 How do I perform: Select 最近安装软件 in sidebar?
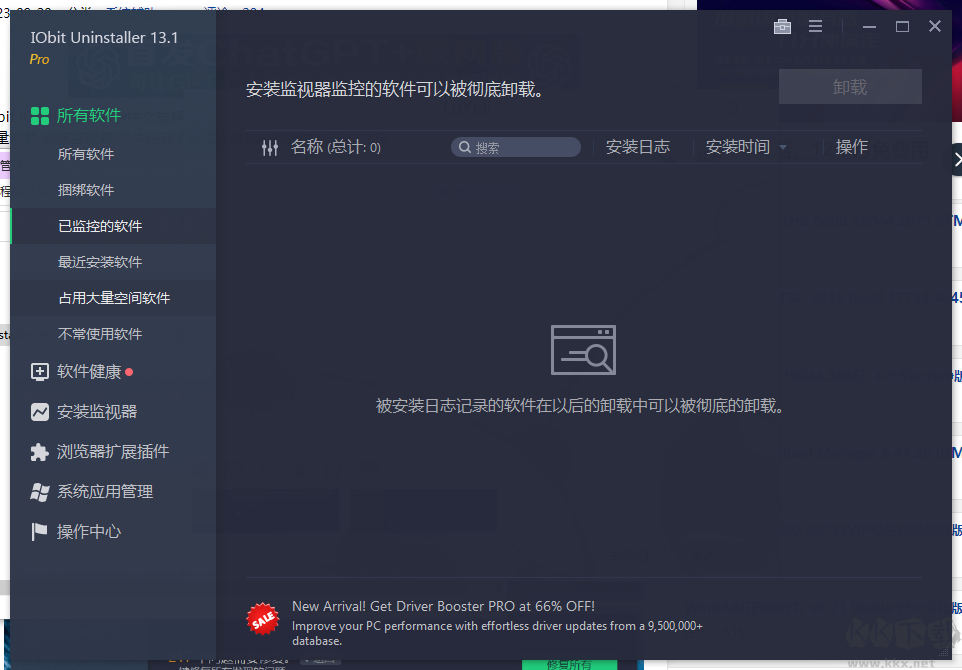click(100, 262)
